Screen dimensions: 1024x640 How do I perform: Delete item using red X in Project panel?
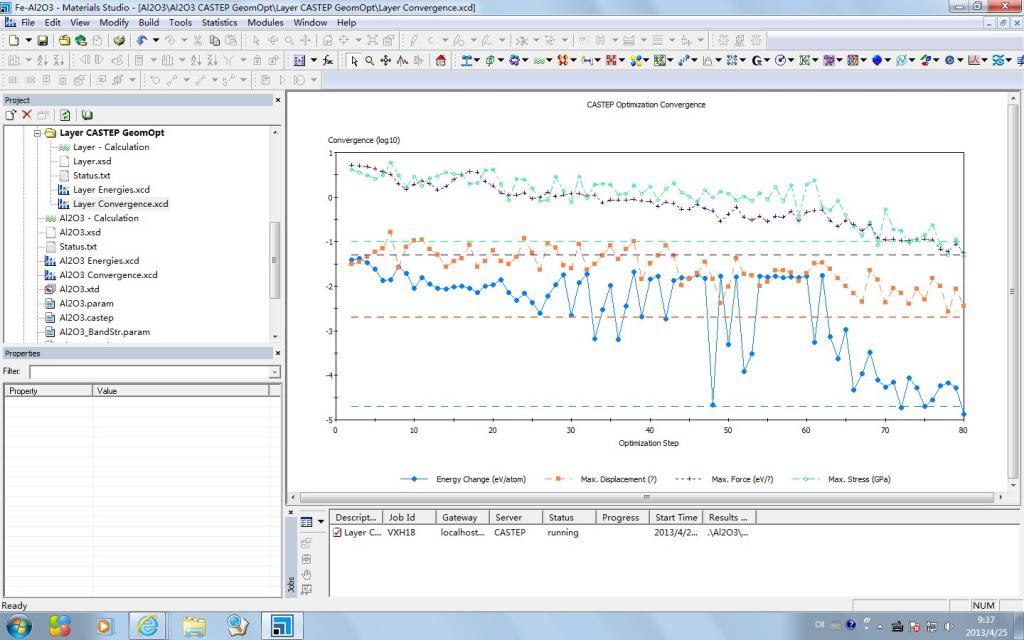point(27,115)
